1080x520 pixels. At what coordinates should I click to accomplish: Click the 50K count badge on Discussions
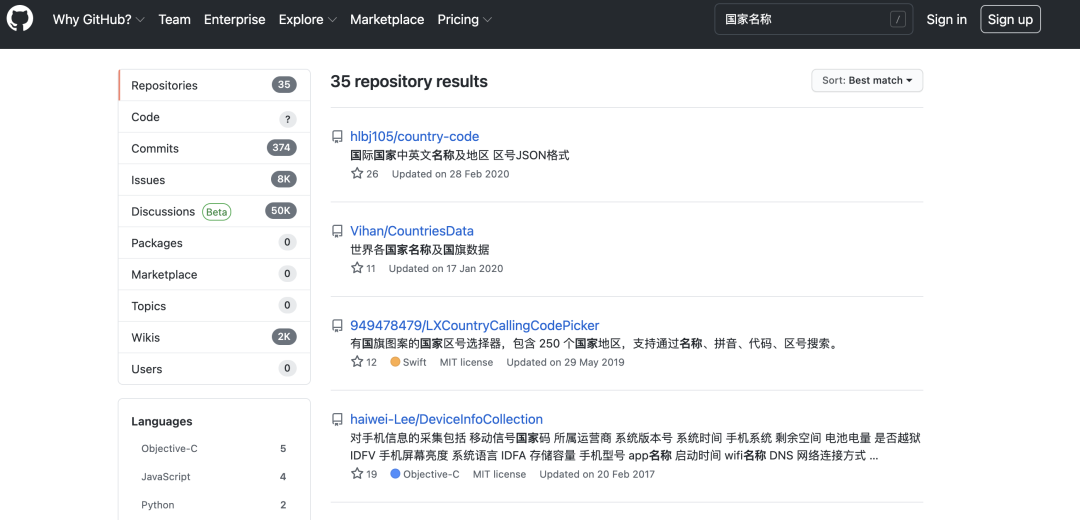coord(281,211)
